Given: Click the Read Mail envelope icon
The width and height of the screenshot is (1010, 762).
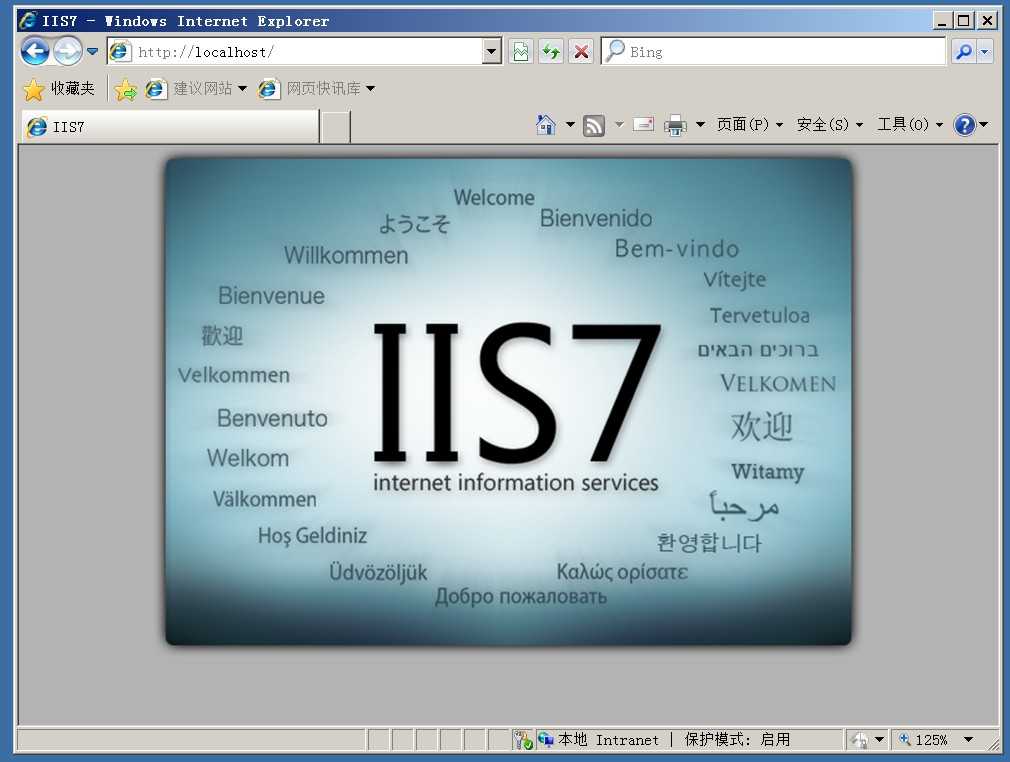Looking at the screenshot, I should [643, 124].
